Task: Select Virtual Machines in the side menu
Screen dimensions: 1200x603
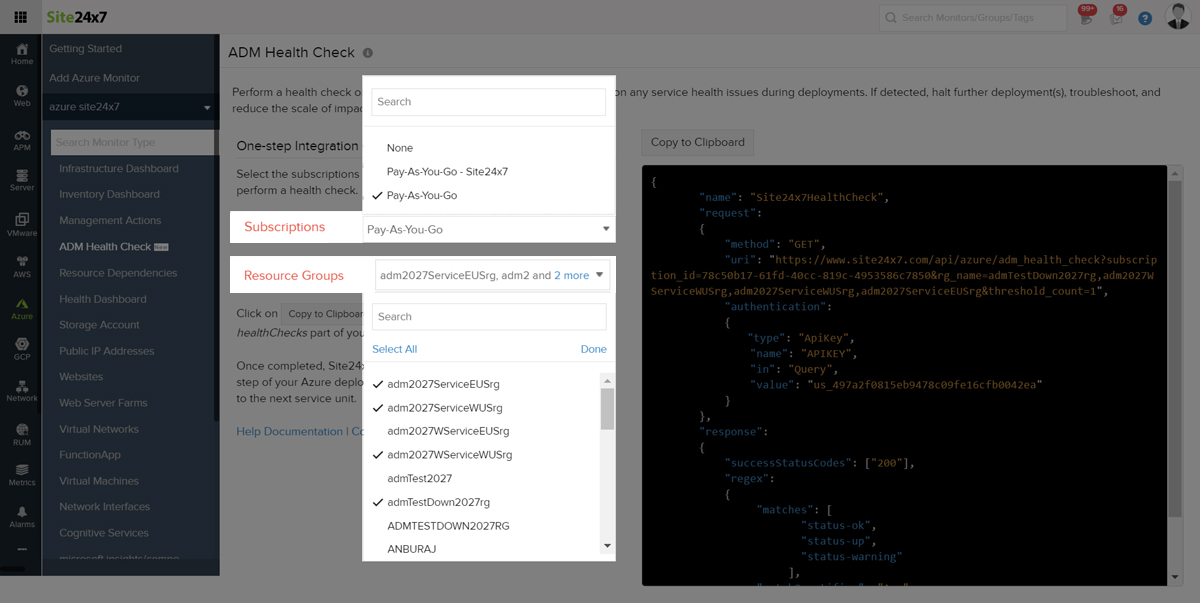Action: point(98,481)
